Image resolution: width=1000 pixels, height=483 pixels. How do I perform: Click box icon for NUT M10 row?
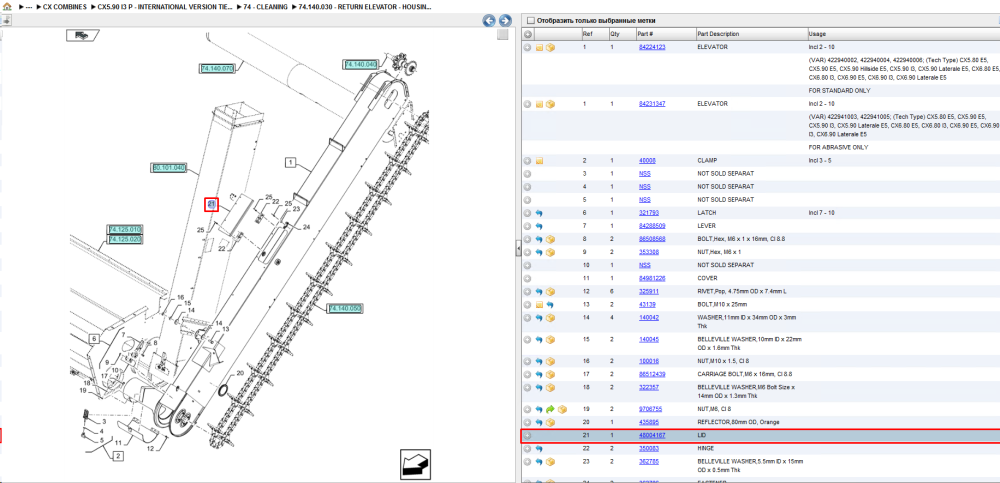pos(550,361)
